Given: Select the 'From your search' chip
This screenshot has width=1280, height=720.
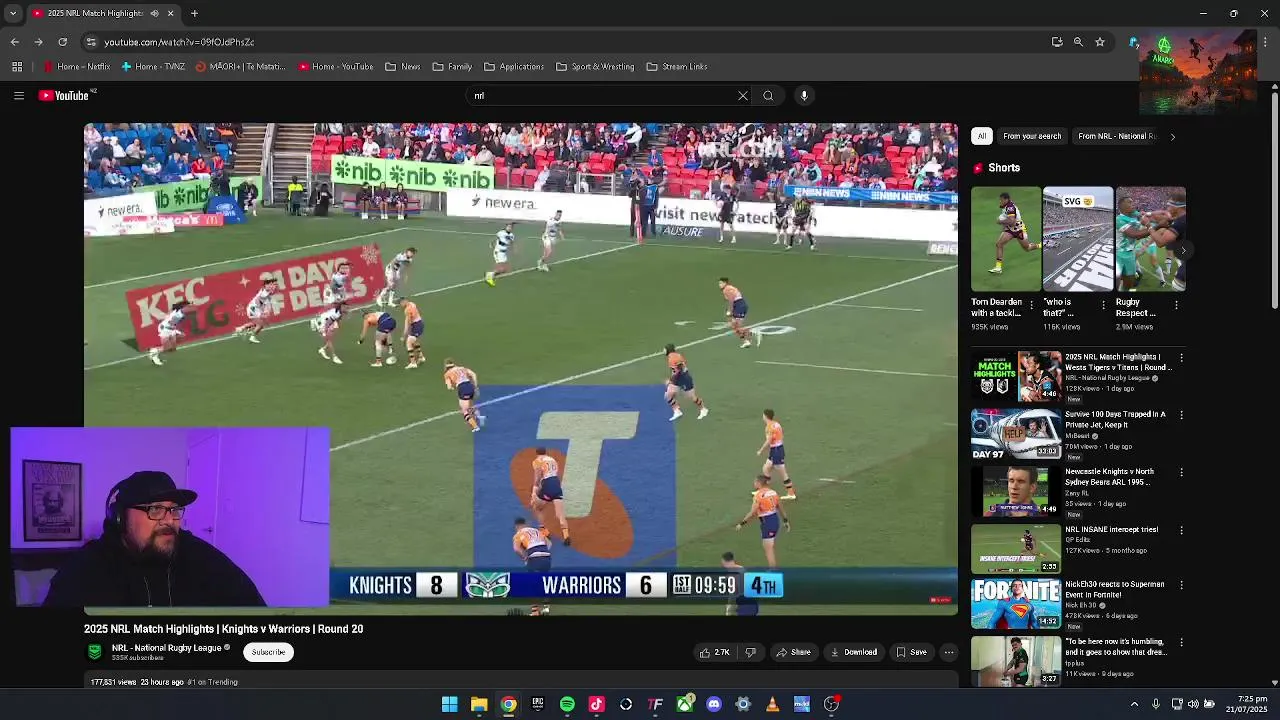Looking at the screenshot, I should (1032, 136).
